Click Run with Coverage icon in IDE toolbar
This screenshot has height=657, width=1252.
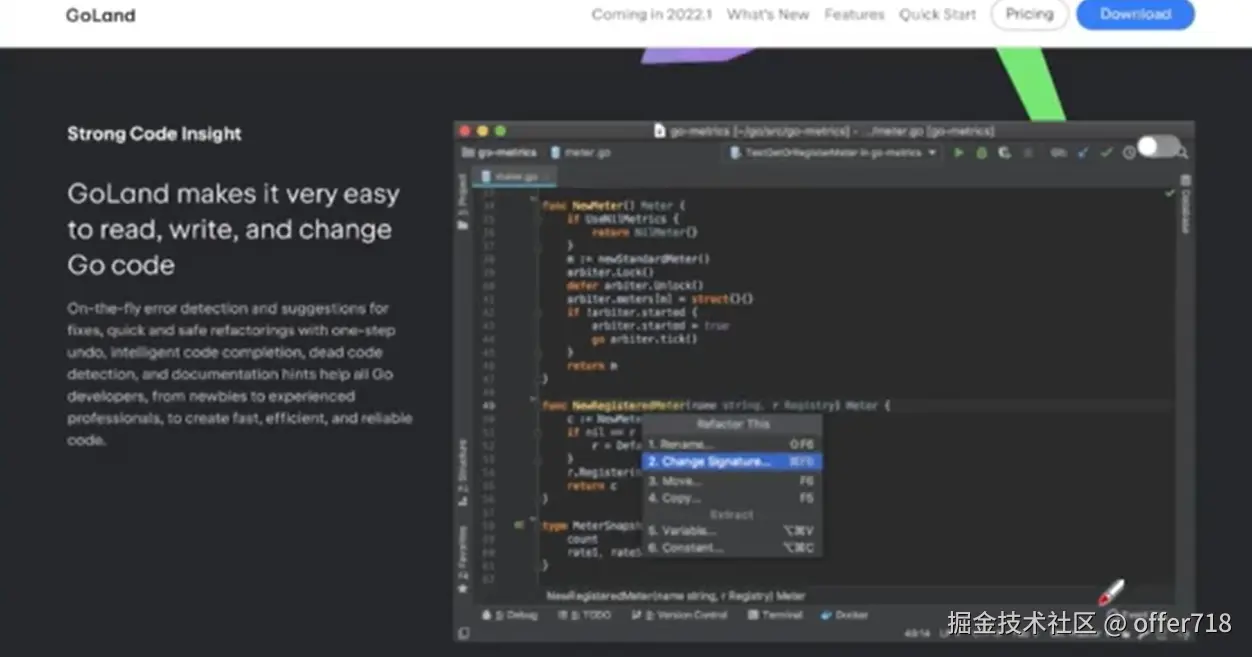pos(1003,153)
